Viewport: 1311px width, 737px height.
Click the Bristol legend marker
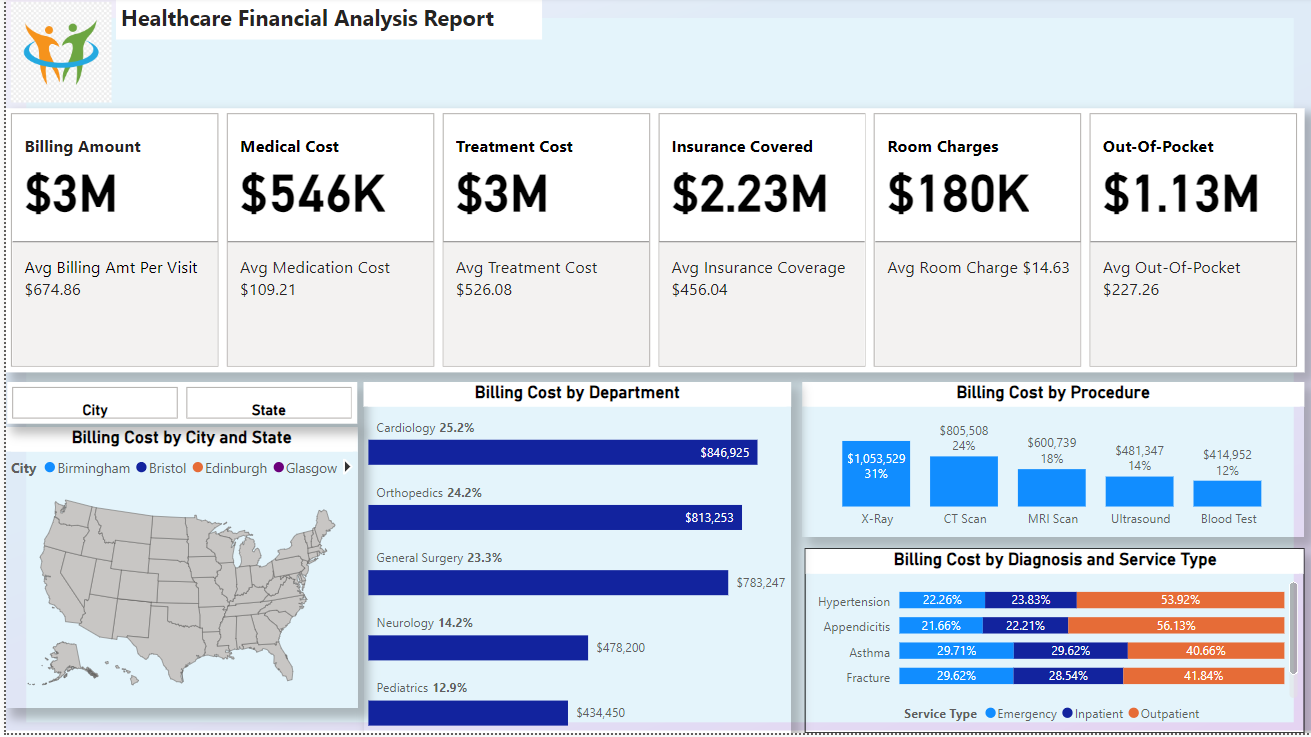click(x=141, y=468)
